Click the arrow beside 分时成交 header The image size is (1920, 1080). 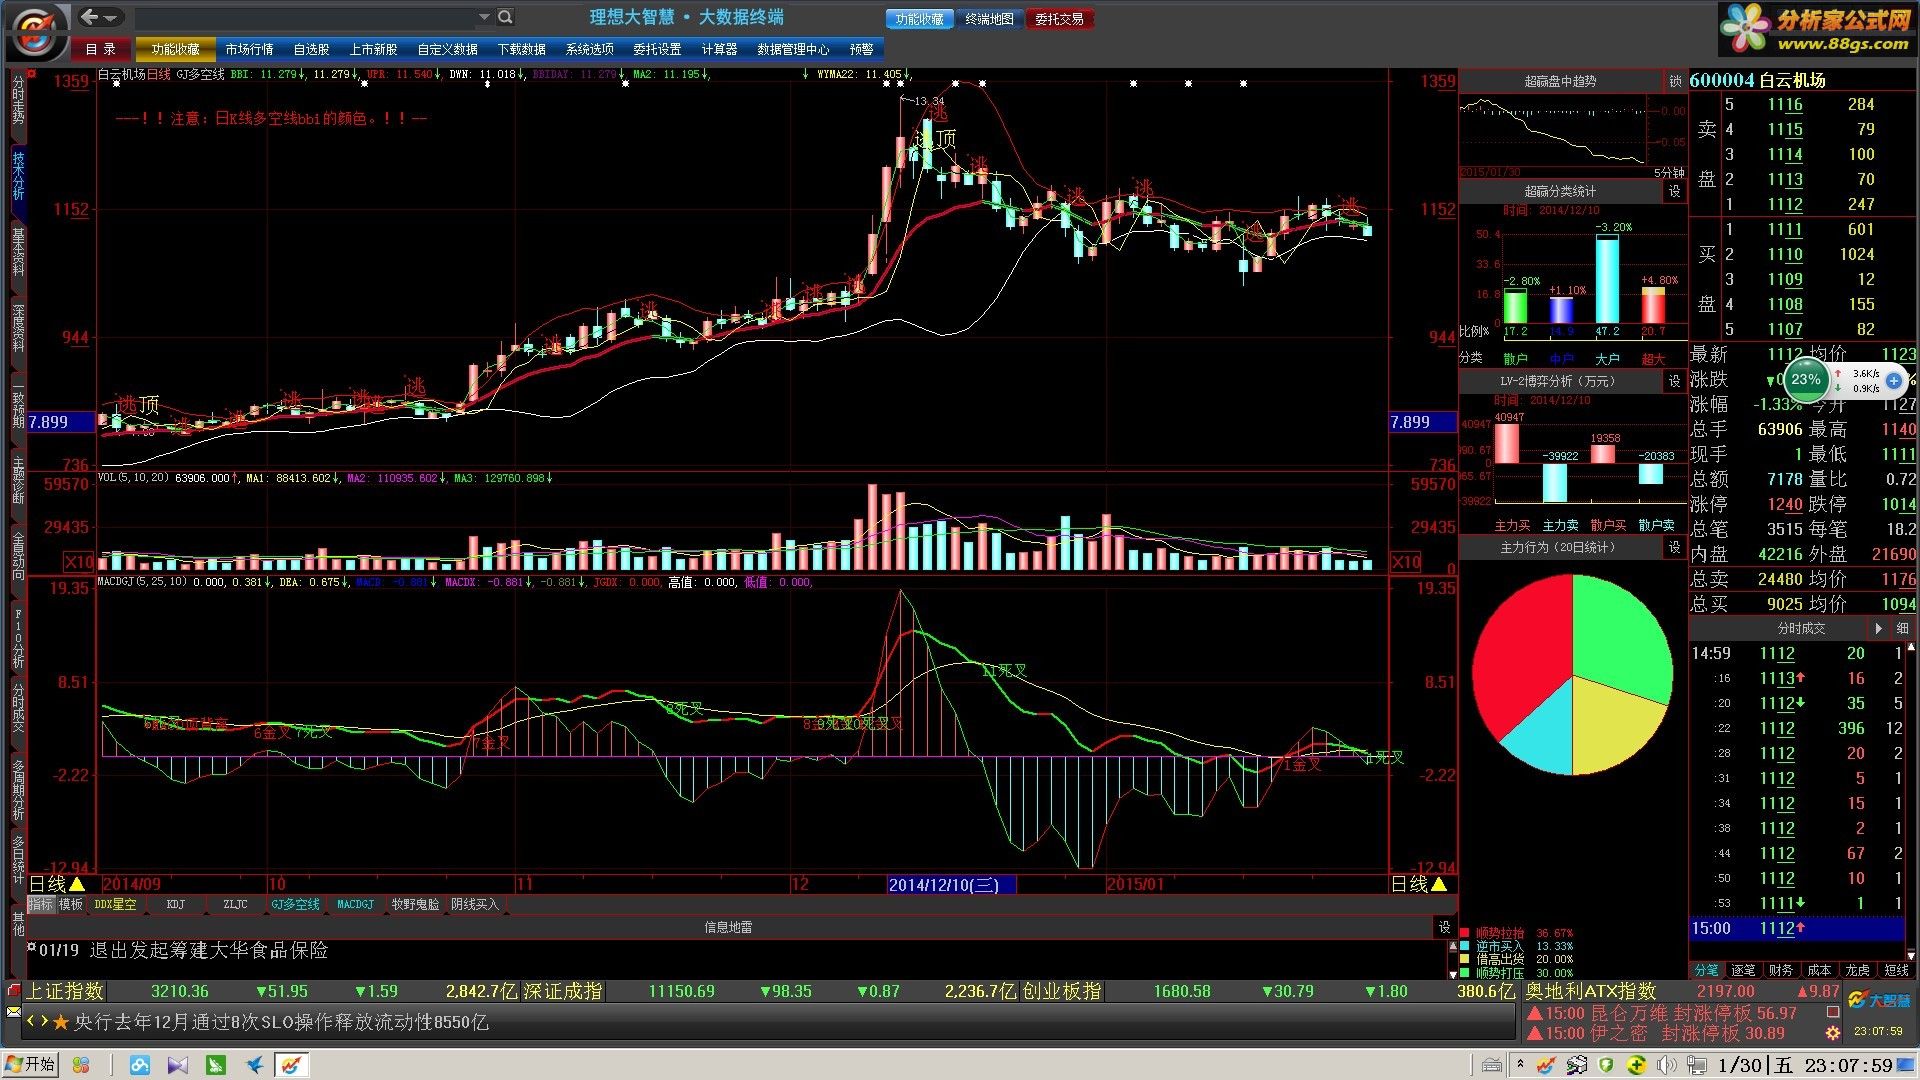pos(1878,628)
